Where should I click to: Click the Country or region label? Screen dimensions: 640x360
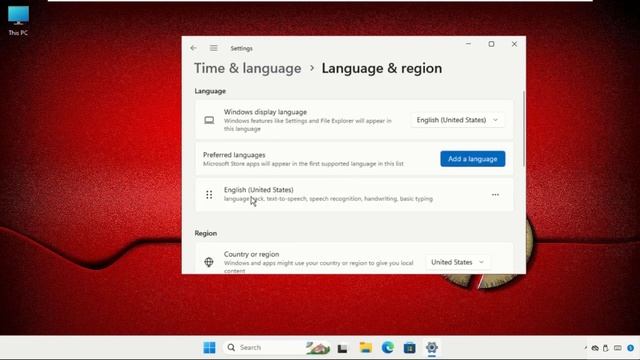tap(251, 254)
